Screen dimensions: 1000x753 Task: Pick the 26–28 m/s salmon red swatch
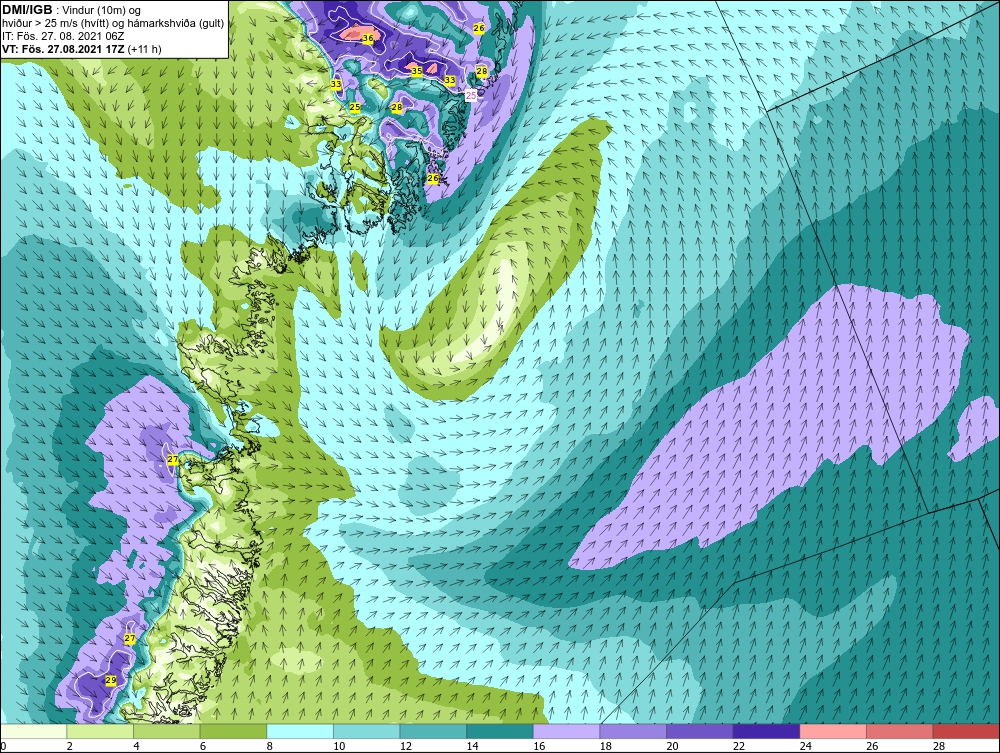[900, 731]
